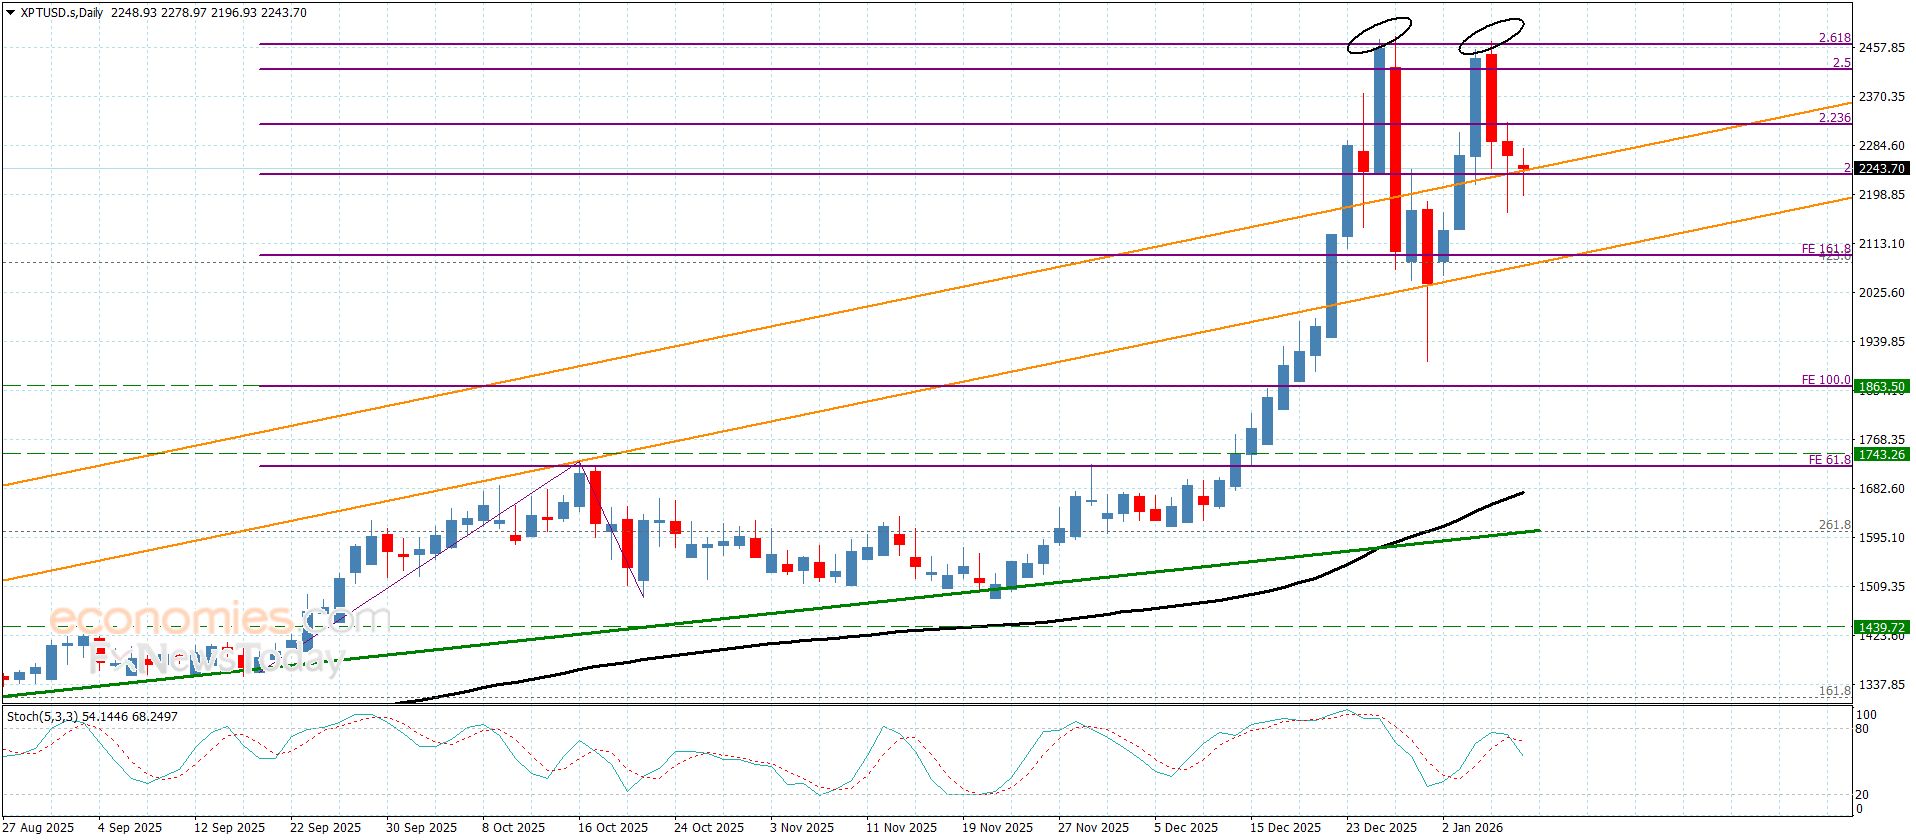
Task: Click the FE 100.0 expansion label
Action: (x=1826, y=380)
